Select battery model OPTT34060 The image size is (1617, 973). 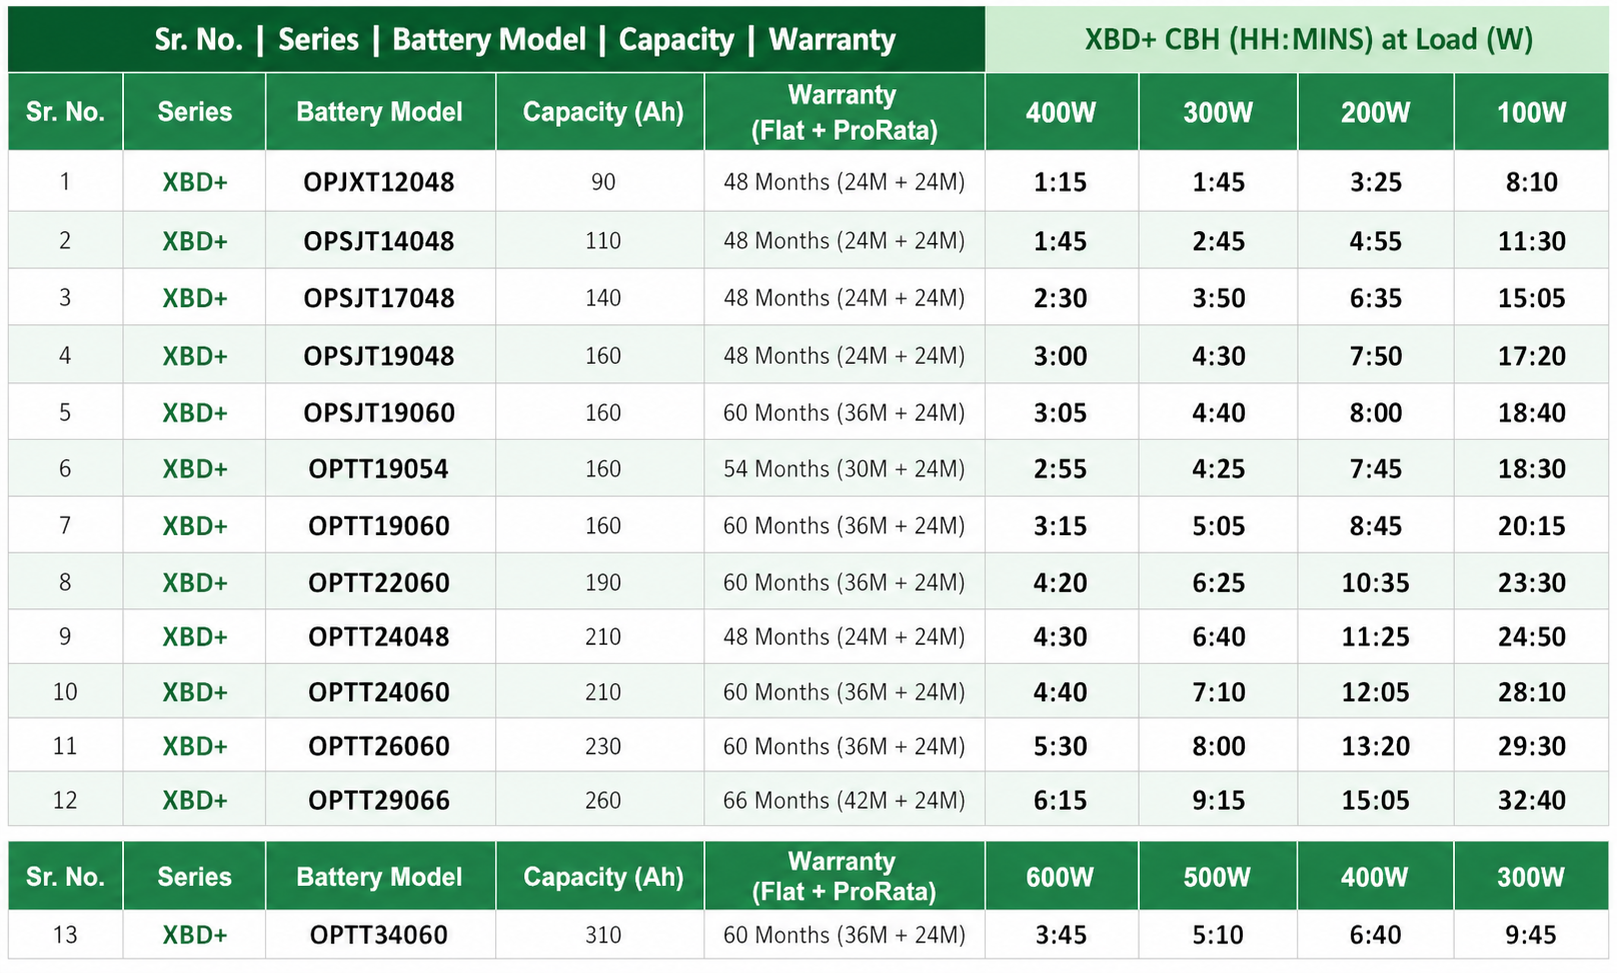point(379,935)
